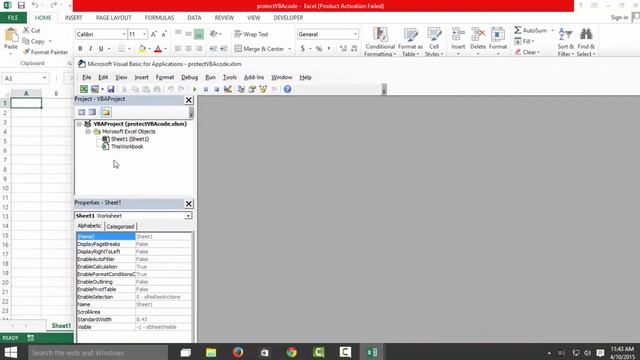The width and height of the screenshot is (640, 360).
Task: Open Project Explorer icon in VBA toolbar
Action: coord(241,89)
